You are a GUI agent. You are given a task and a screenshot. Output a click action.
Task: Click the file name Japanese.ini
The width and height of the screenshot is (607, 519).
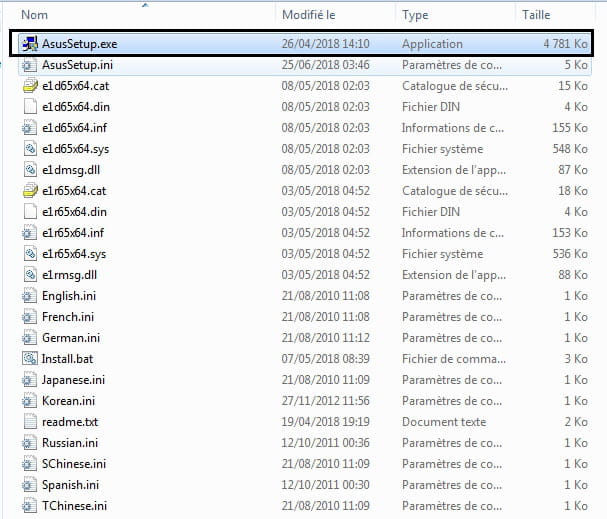pyautogui.click(x=73, y=380)
